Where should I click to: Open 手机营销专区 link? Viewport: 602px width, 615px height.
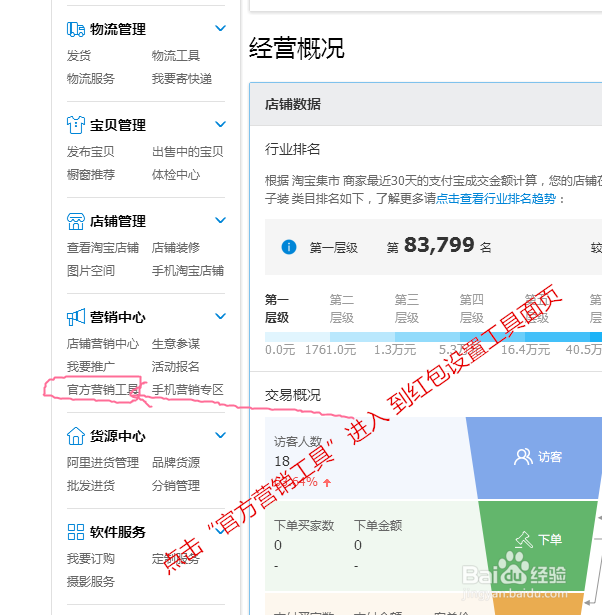pyautogui.click(x=187, y=389)
